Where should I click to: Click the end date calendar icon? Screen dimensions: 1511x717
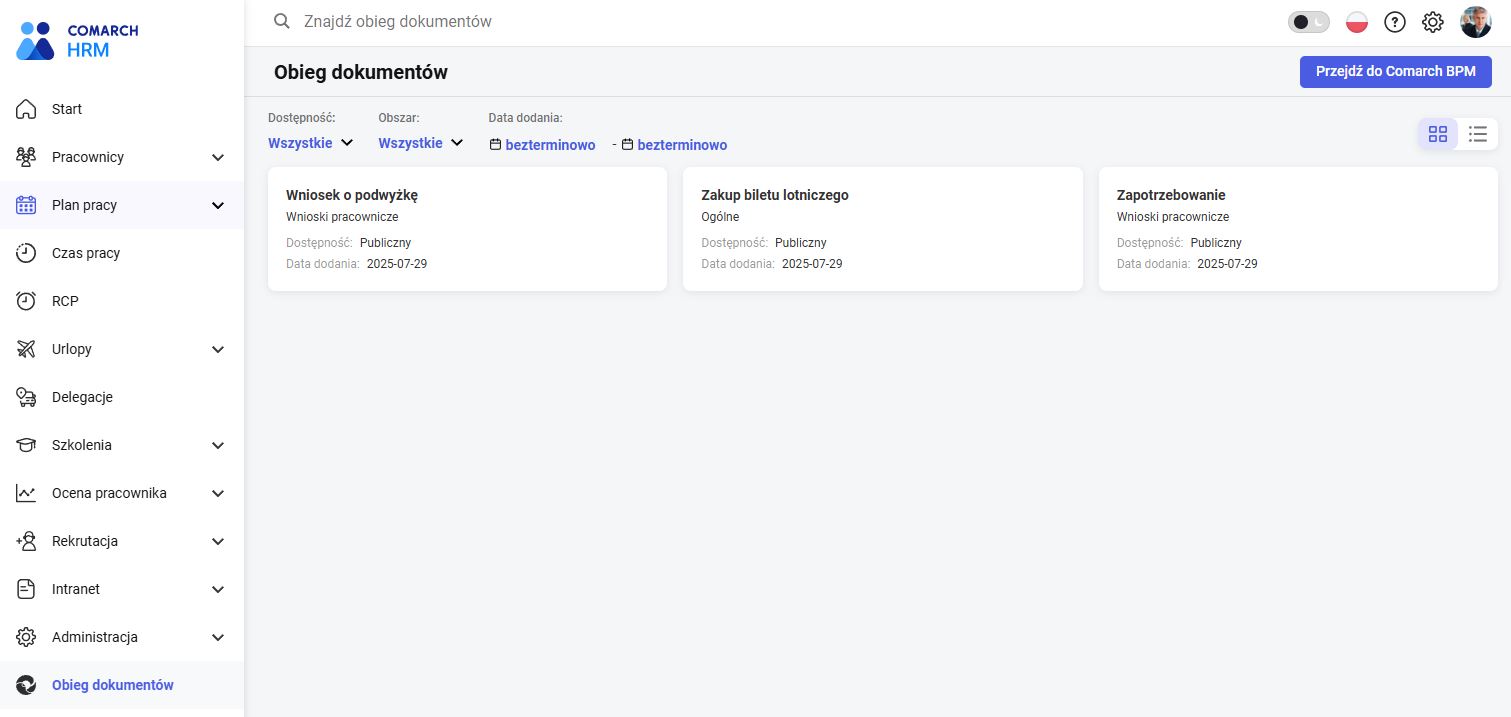pos(627,145)
